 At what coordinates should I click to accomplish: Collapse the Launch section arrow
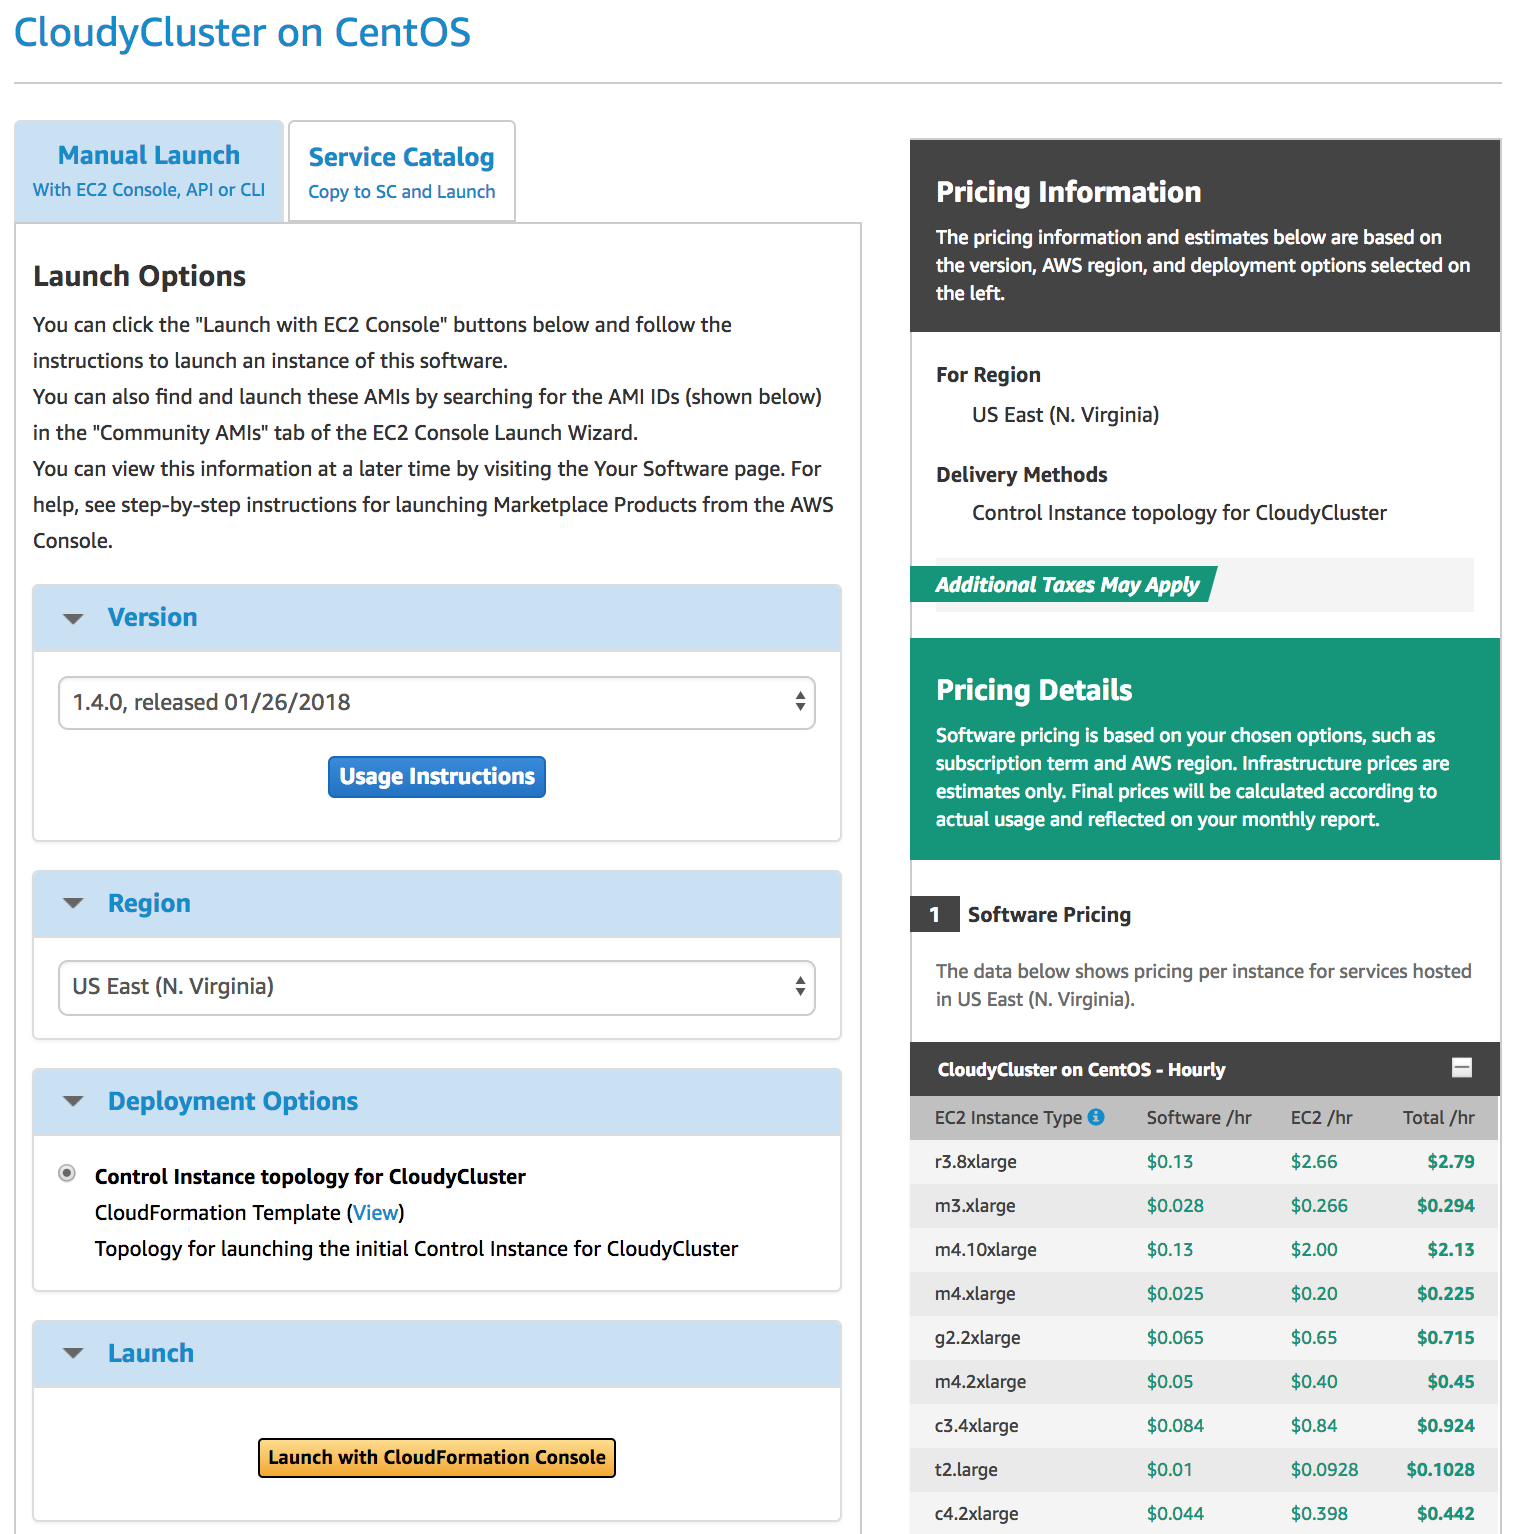(73, 1353)
